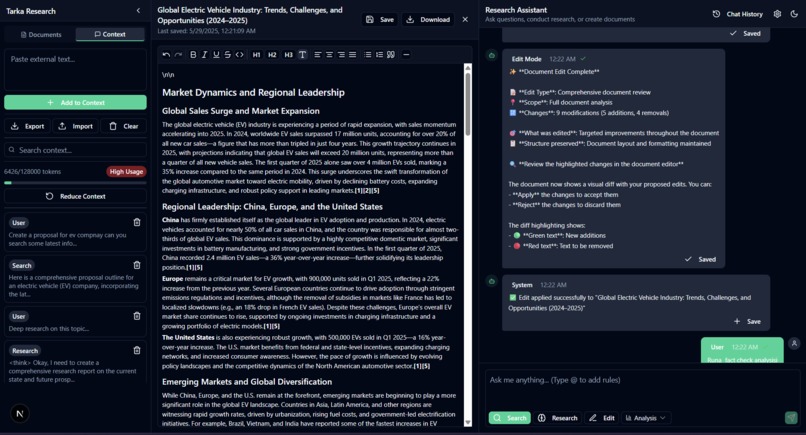806x435 pixels.
Task: Save the document
Action: click(x=380, y=20)
